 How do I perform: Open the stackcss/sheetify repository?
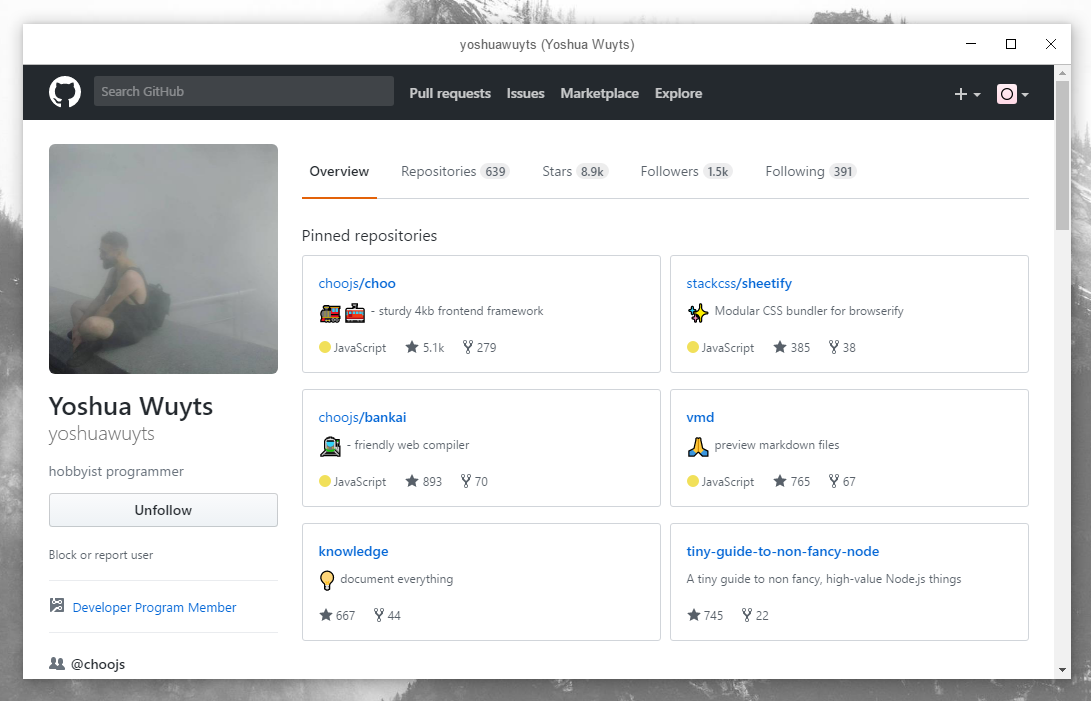739,283
